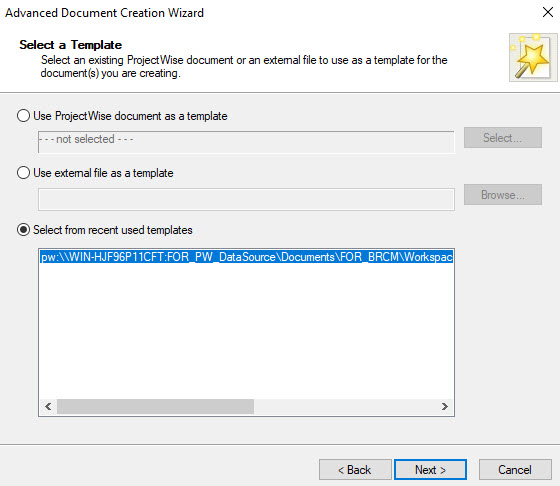This screenshot has width=560, height=486.
Task: Cancel the document creation wizard
Action: click(x=515, y=470)
